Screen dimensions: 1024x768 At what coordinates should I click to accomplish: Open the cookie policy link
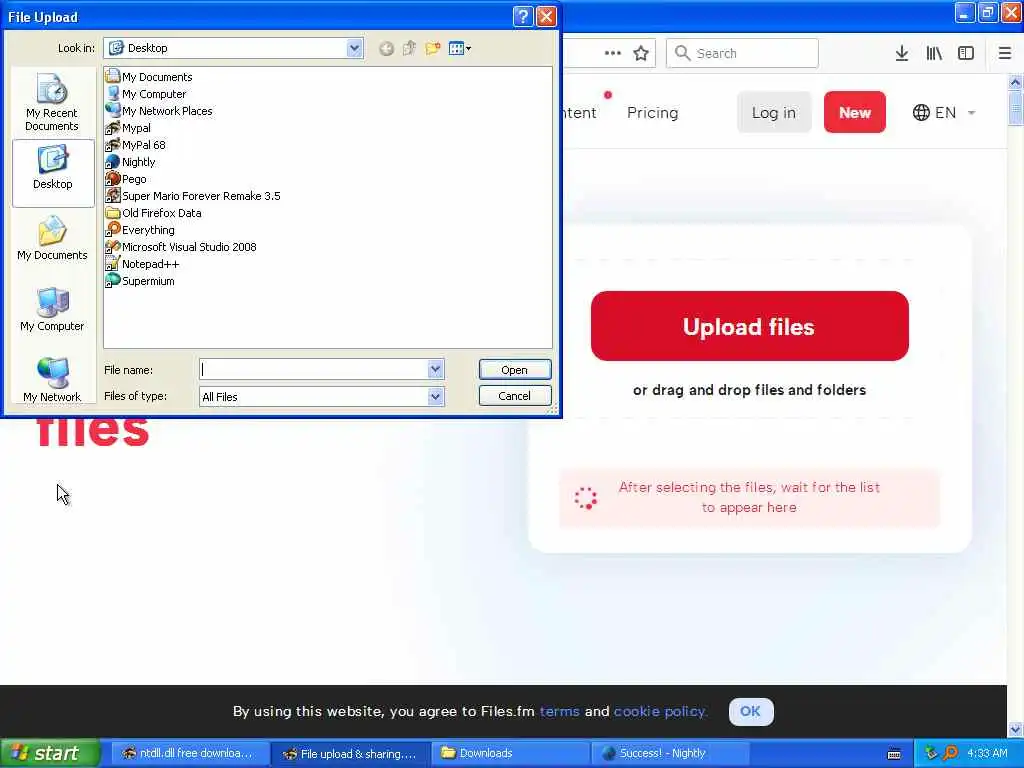pos(660,711)
